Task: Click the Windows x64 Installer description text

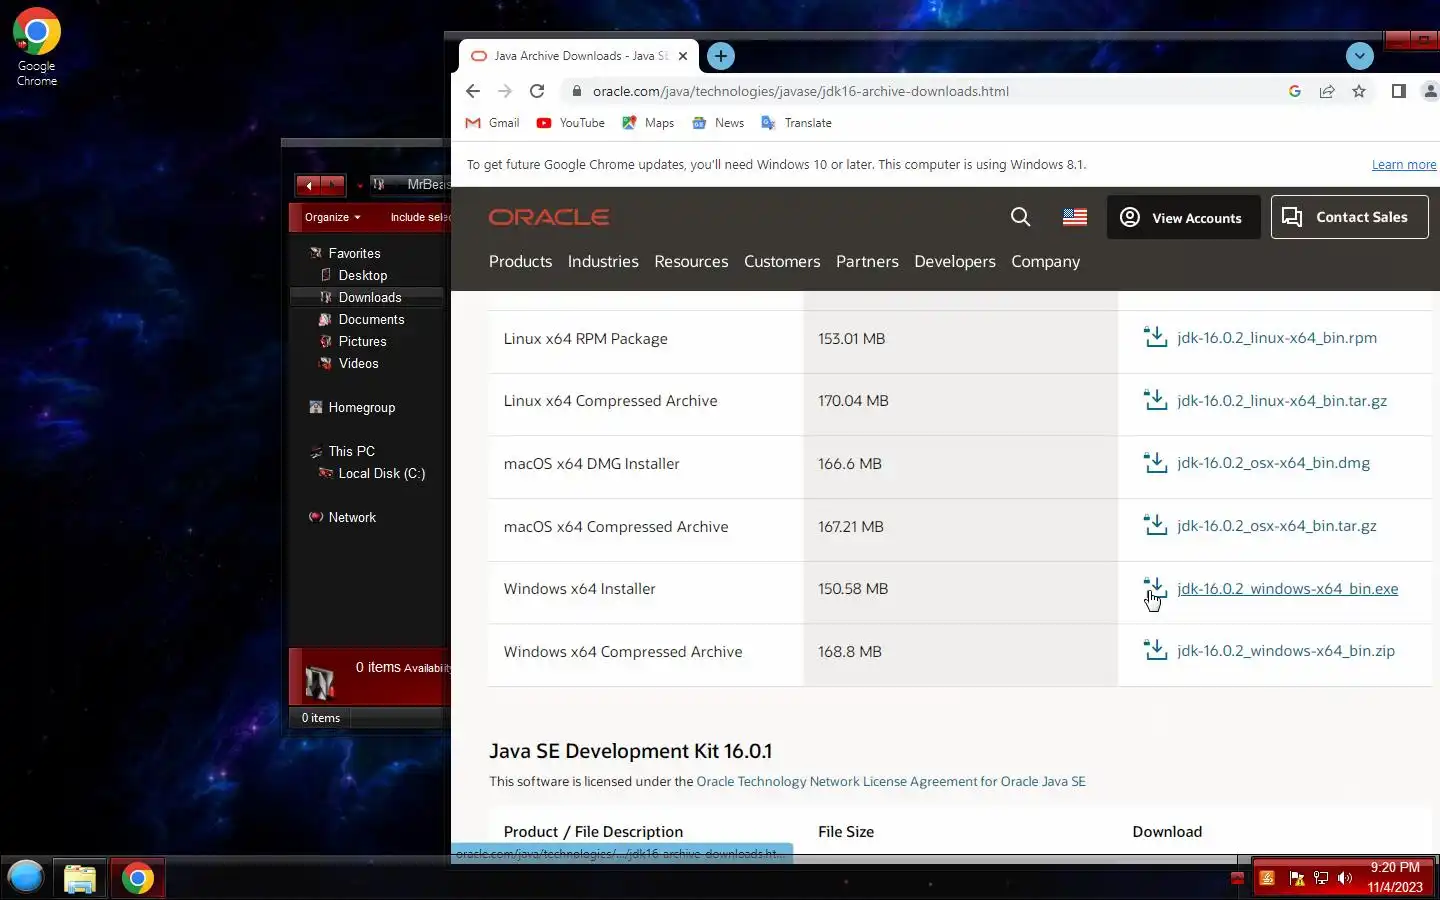Action: 579,589
